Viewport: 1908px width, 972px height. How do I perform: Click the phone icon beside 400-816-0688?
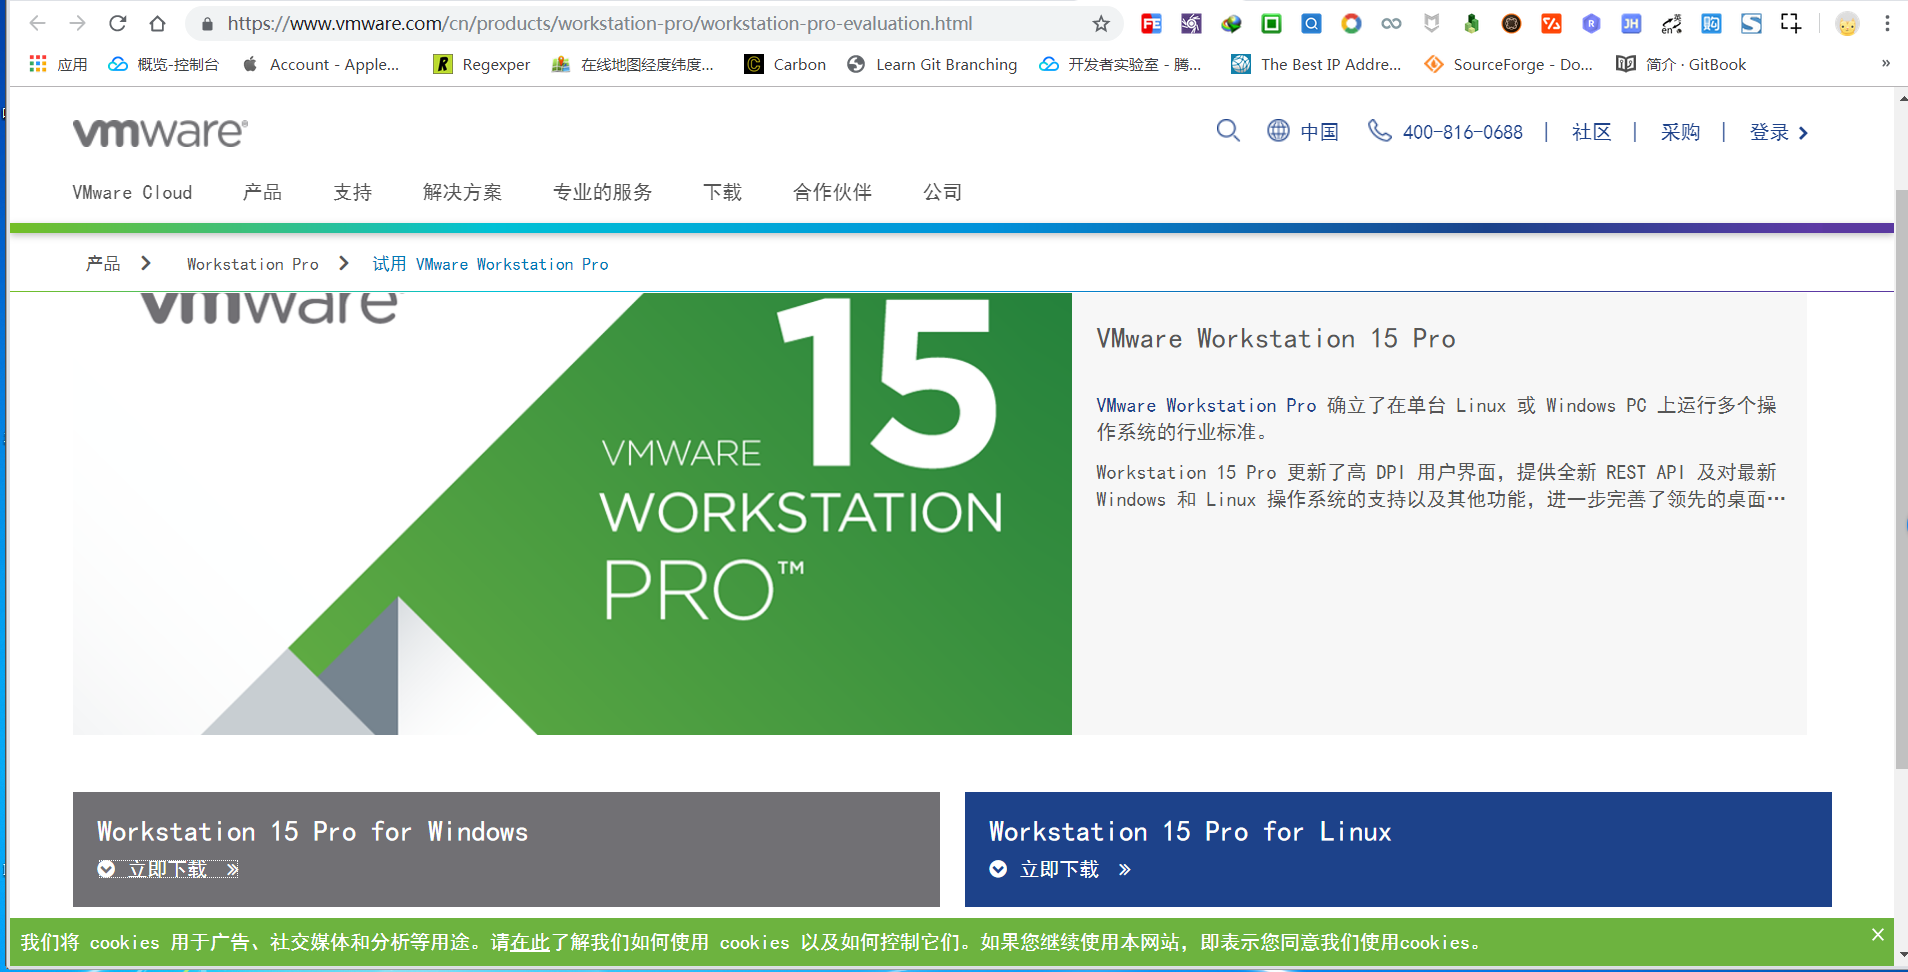[1379, 131]
